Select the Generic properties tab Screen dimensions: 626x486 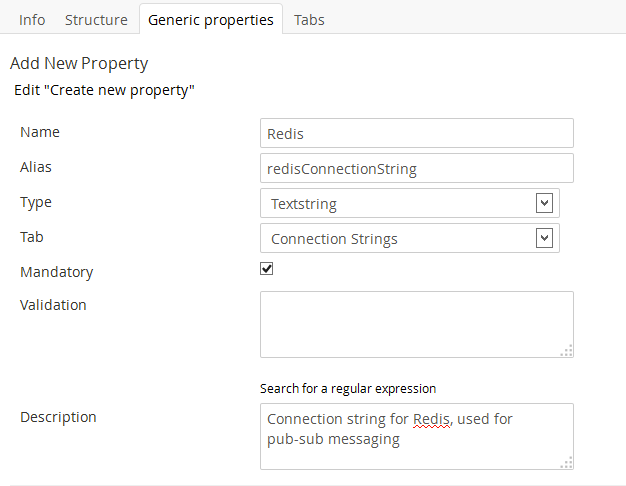tap(211, 19)
